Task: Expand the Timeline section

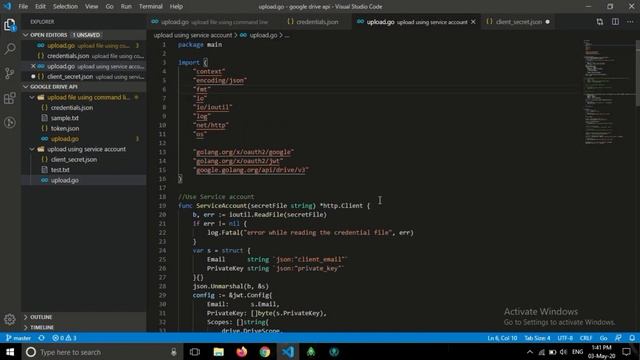Action: (x=84, y=327)
